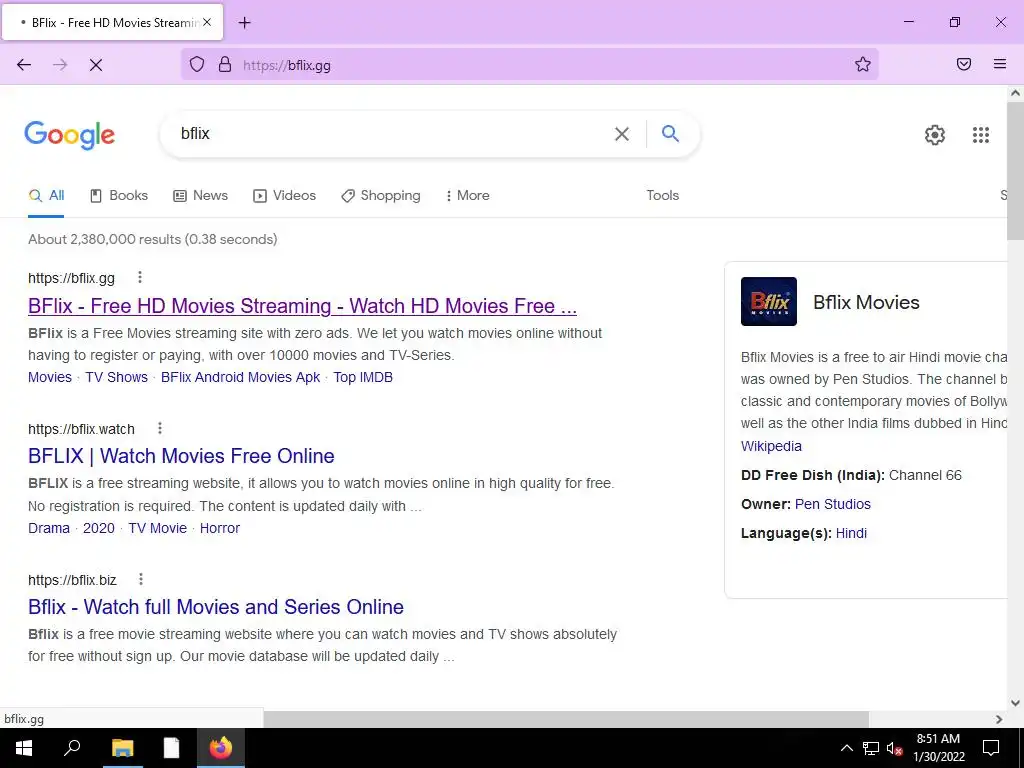This screenshot has width=1024, height=768.
Task: Open the Horror sitelink
Action: tap(219, 528)
